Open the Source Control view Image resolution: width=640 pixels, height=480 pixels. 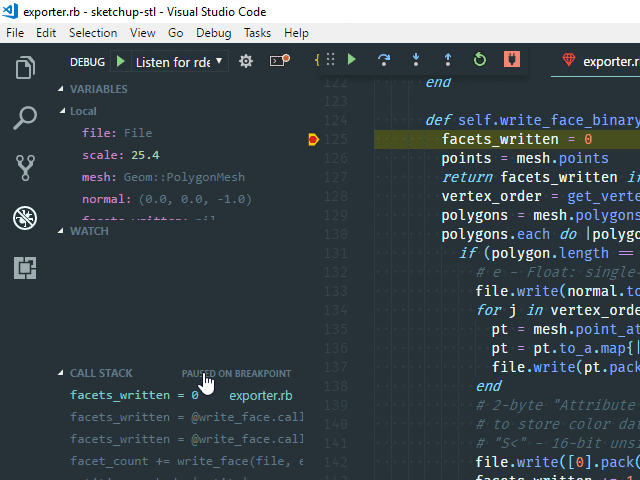pyautogui.click(x=25, y=167)
